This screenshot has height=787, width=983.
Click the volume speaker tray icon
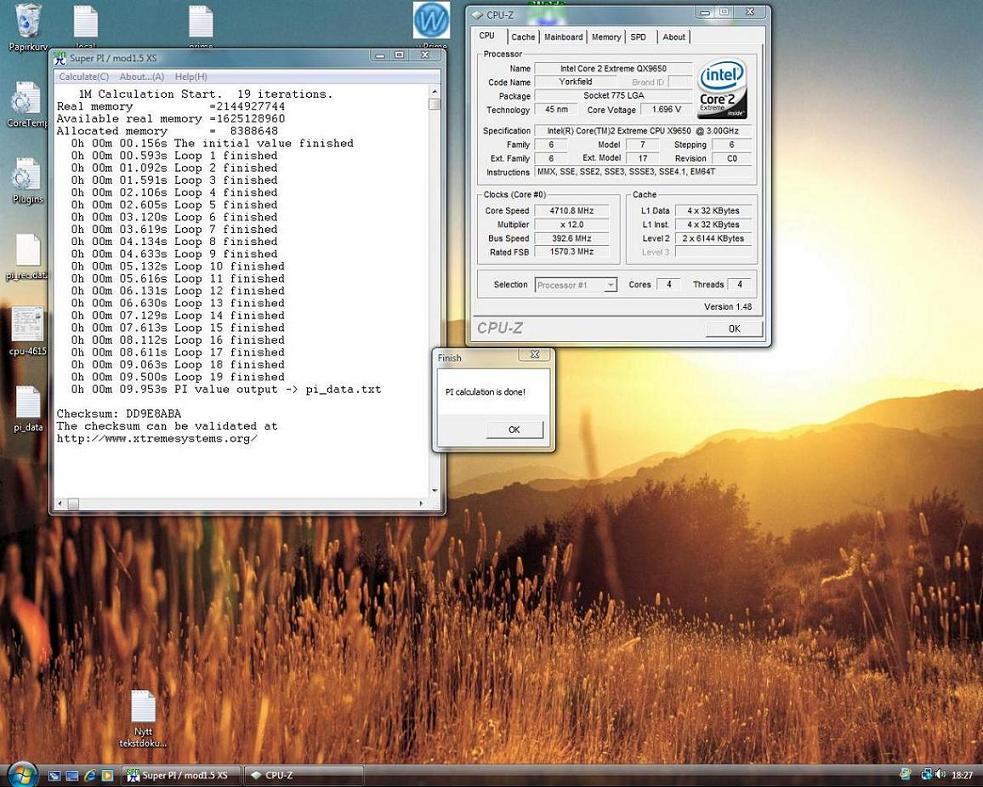940,775
